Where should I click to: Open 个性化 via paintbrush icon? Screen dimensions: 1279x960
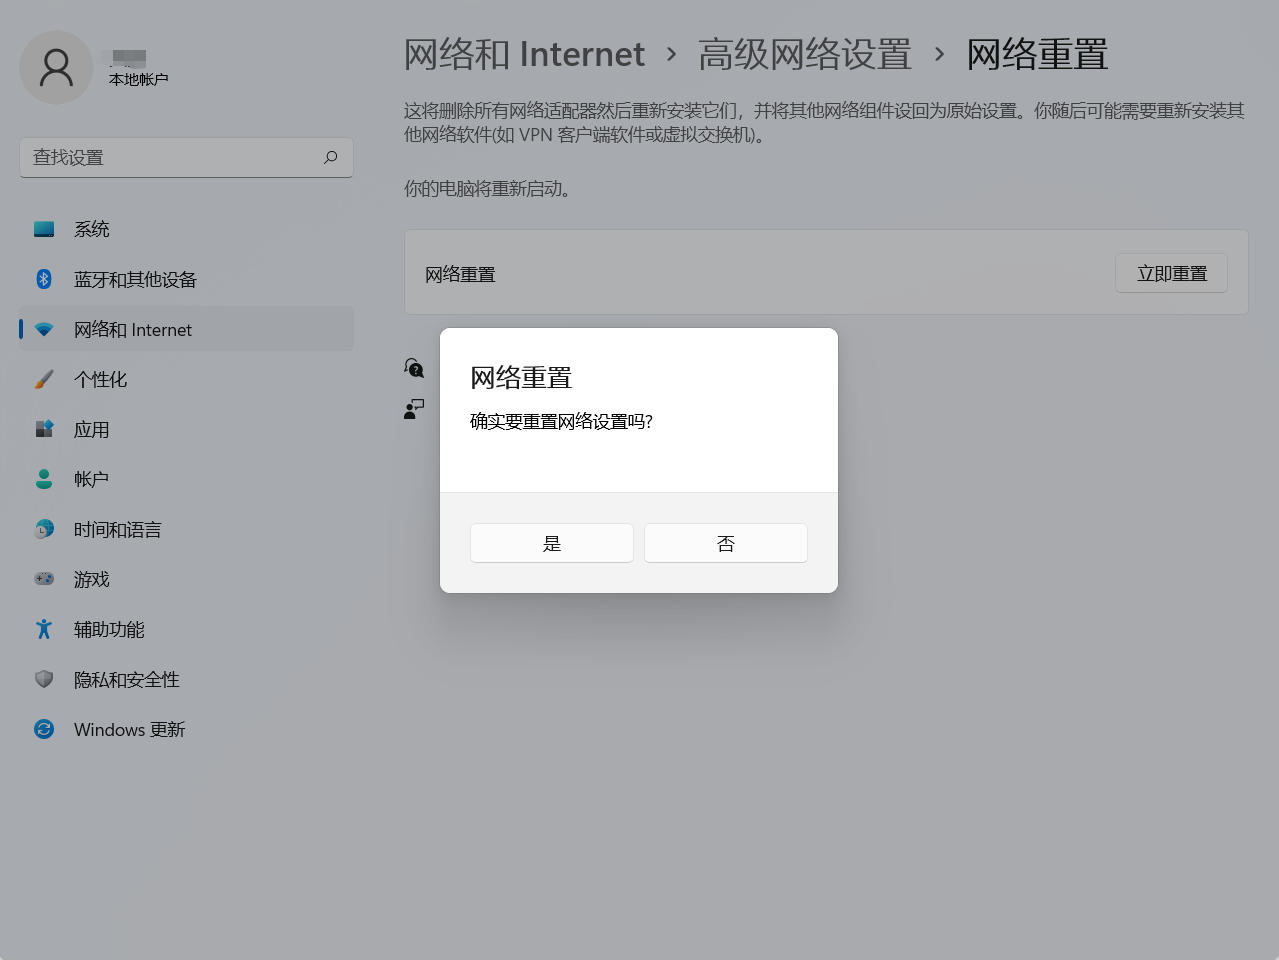[x=44, y=379]
